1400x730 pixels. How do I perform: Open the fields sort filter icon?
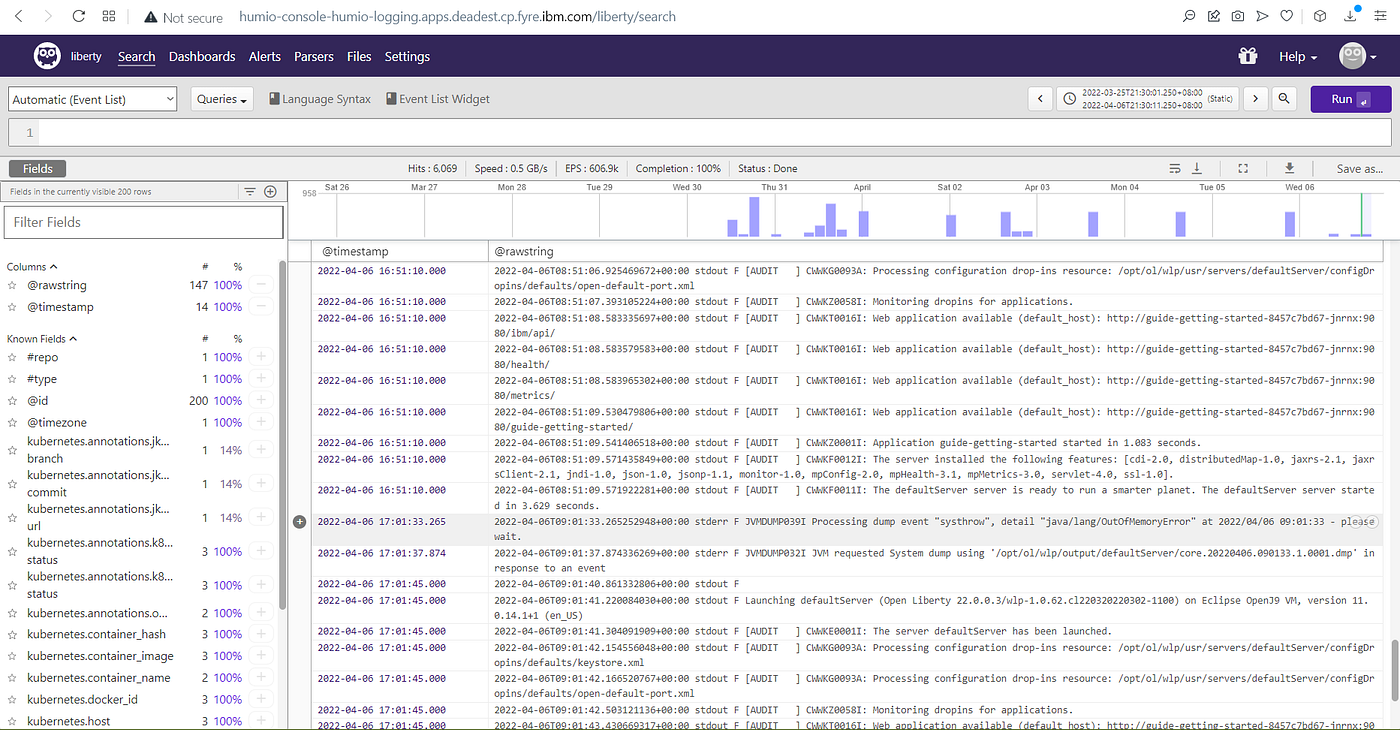[x=250, y=191]
